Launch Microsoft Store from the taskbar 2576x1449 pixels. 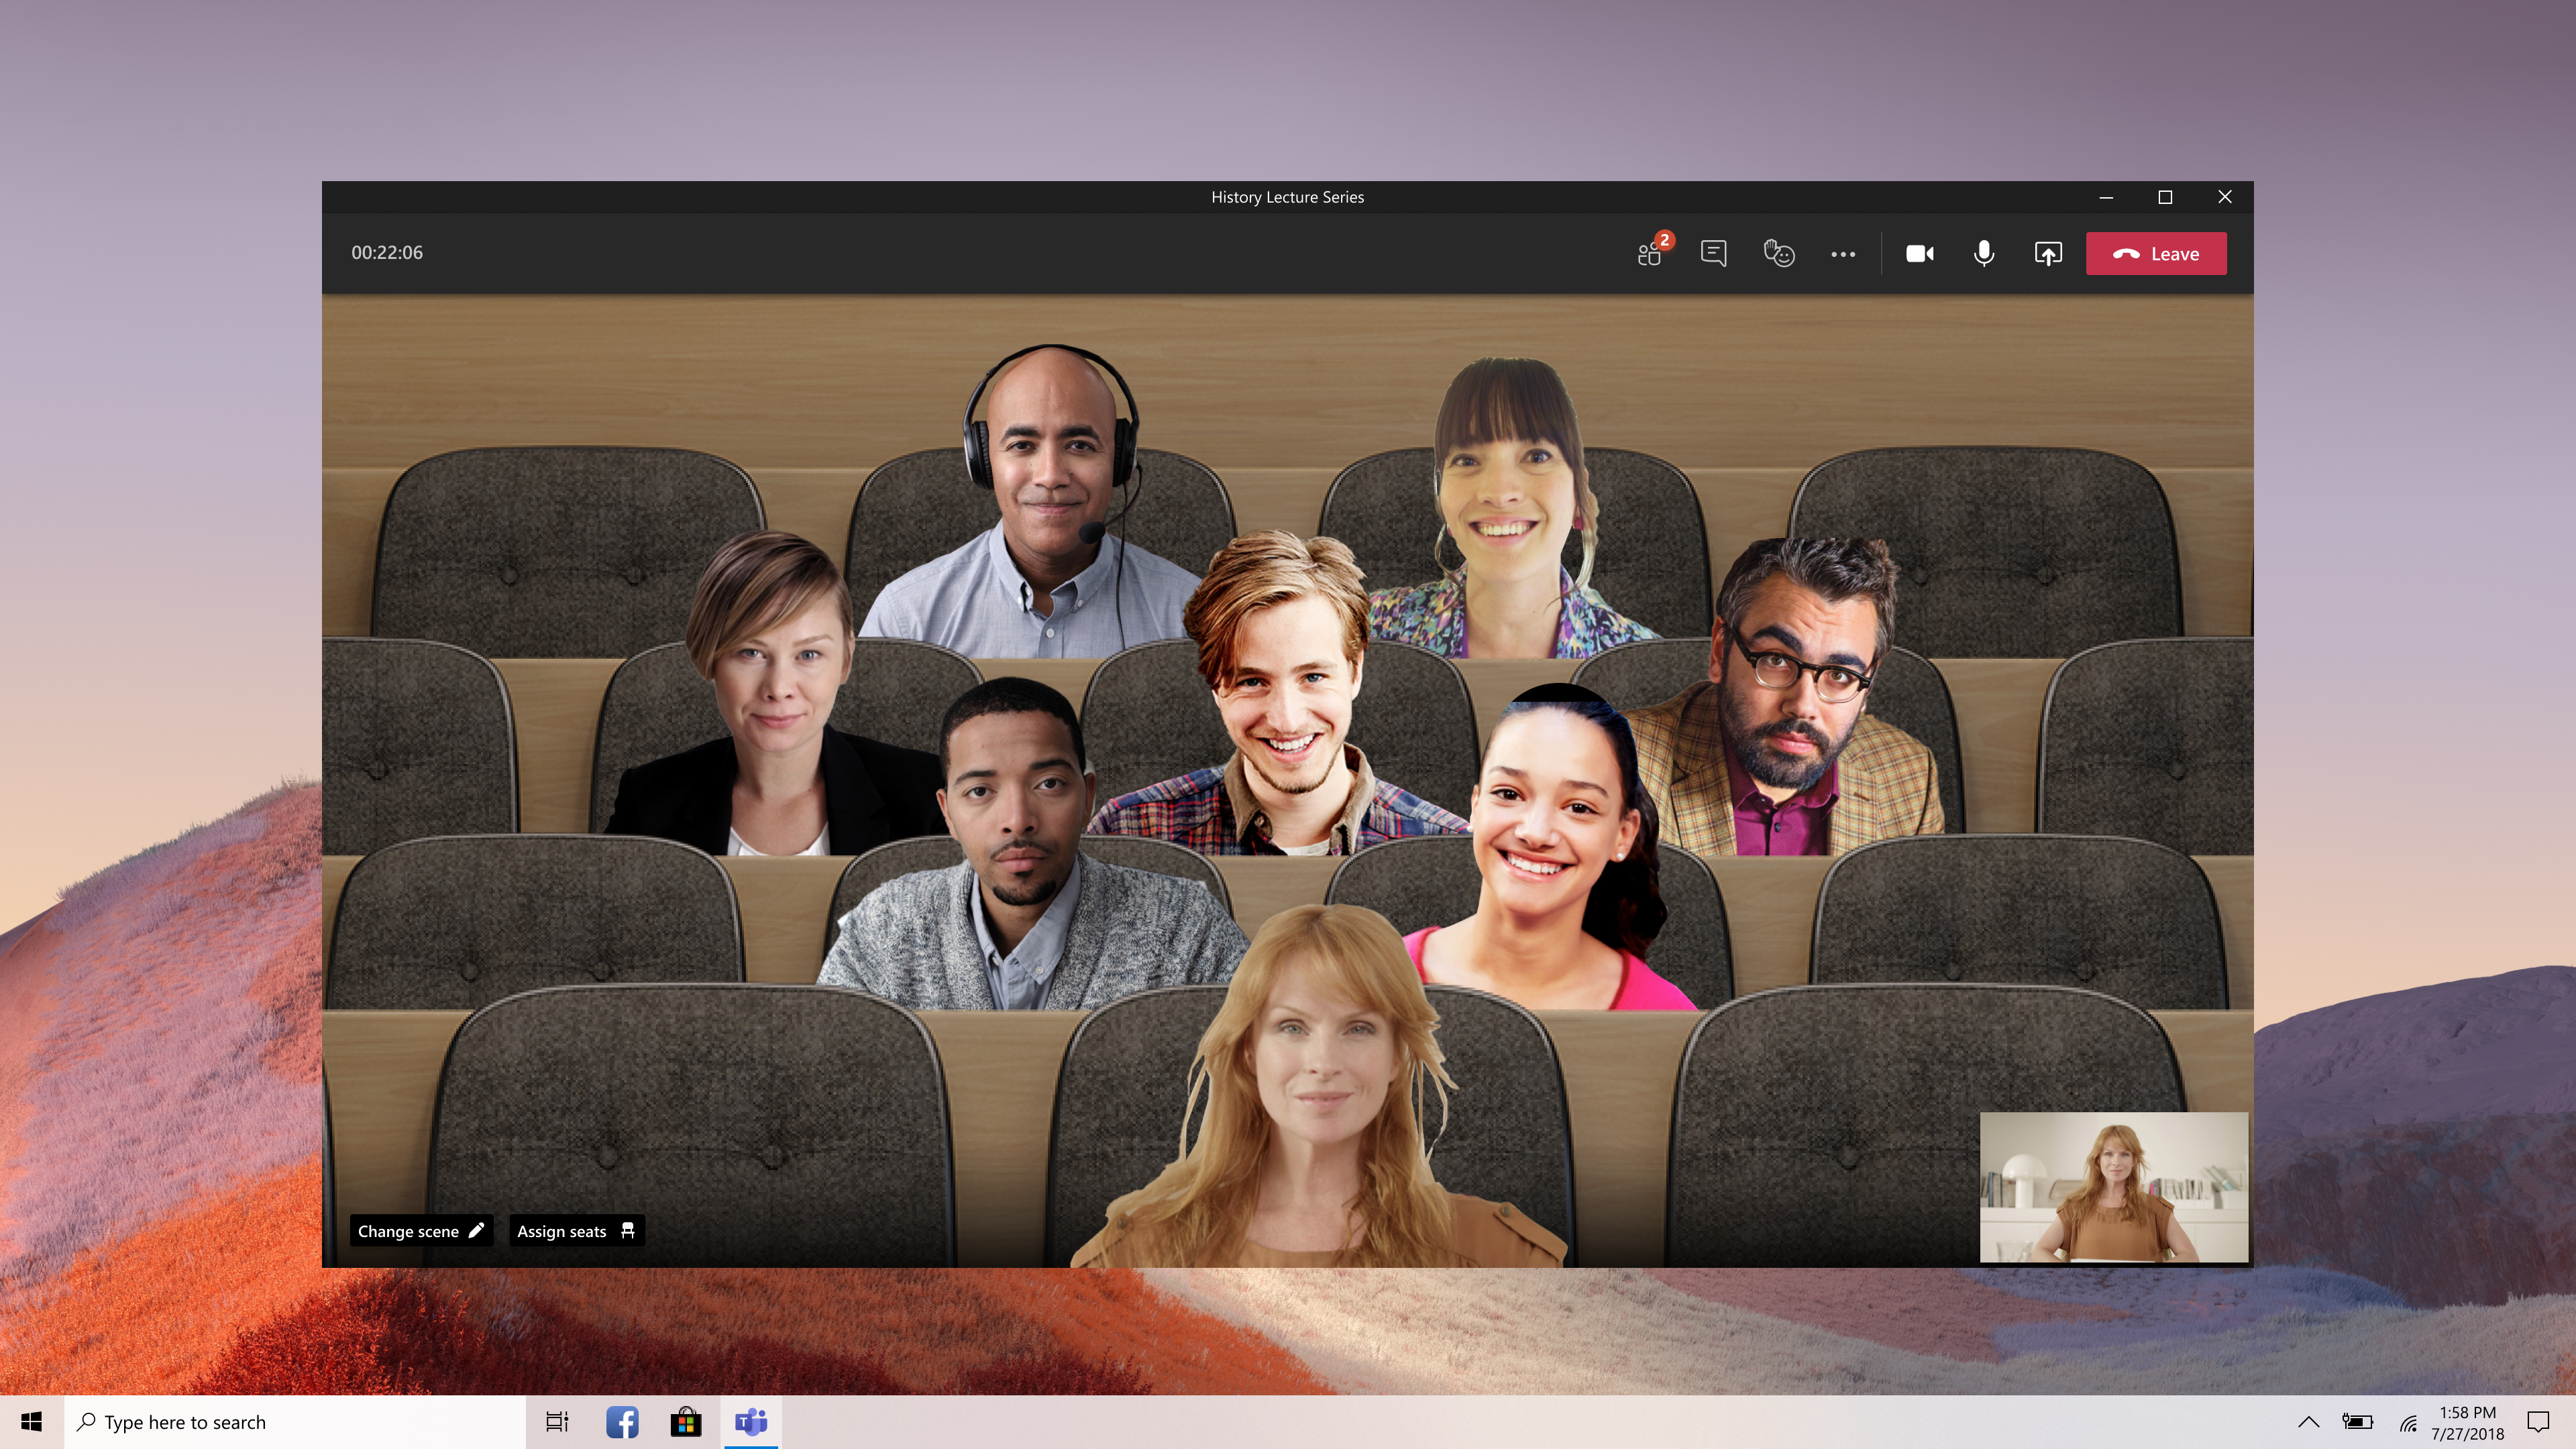pos(686,1421)
